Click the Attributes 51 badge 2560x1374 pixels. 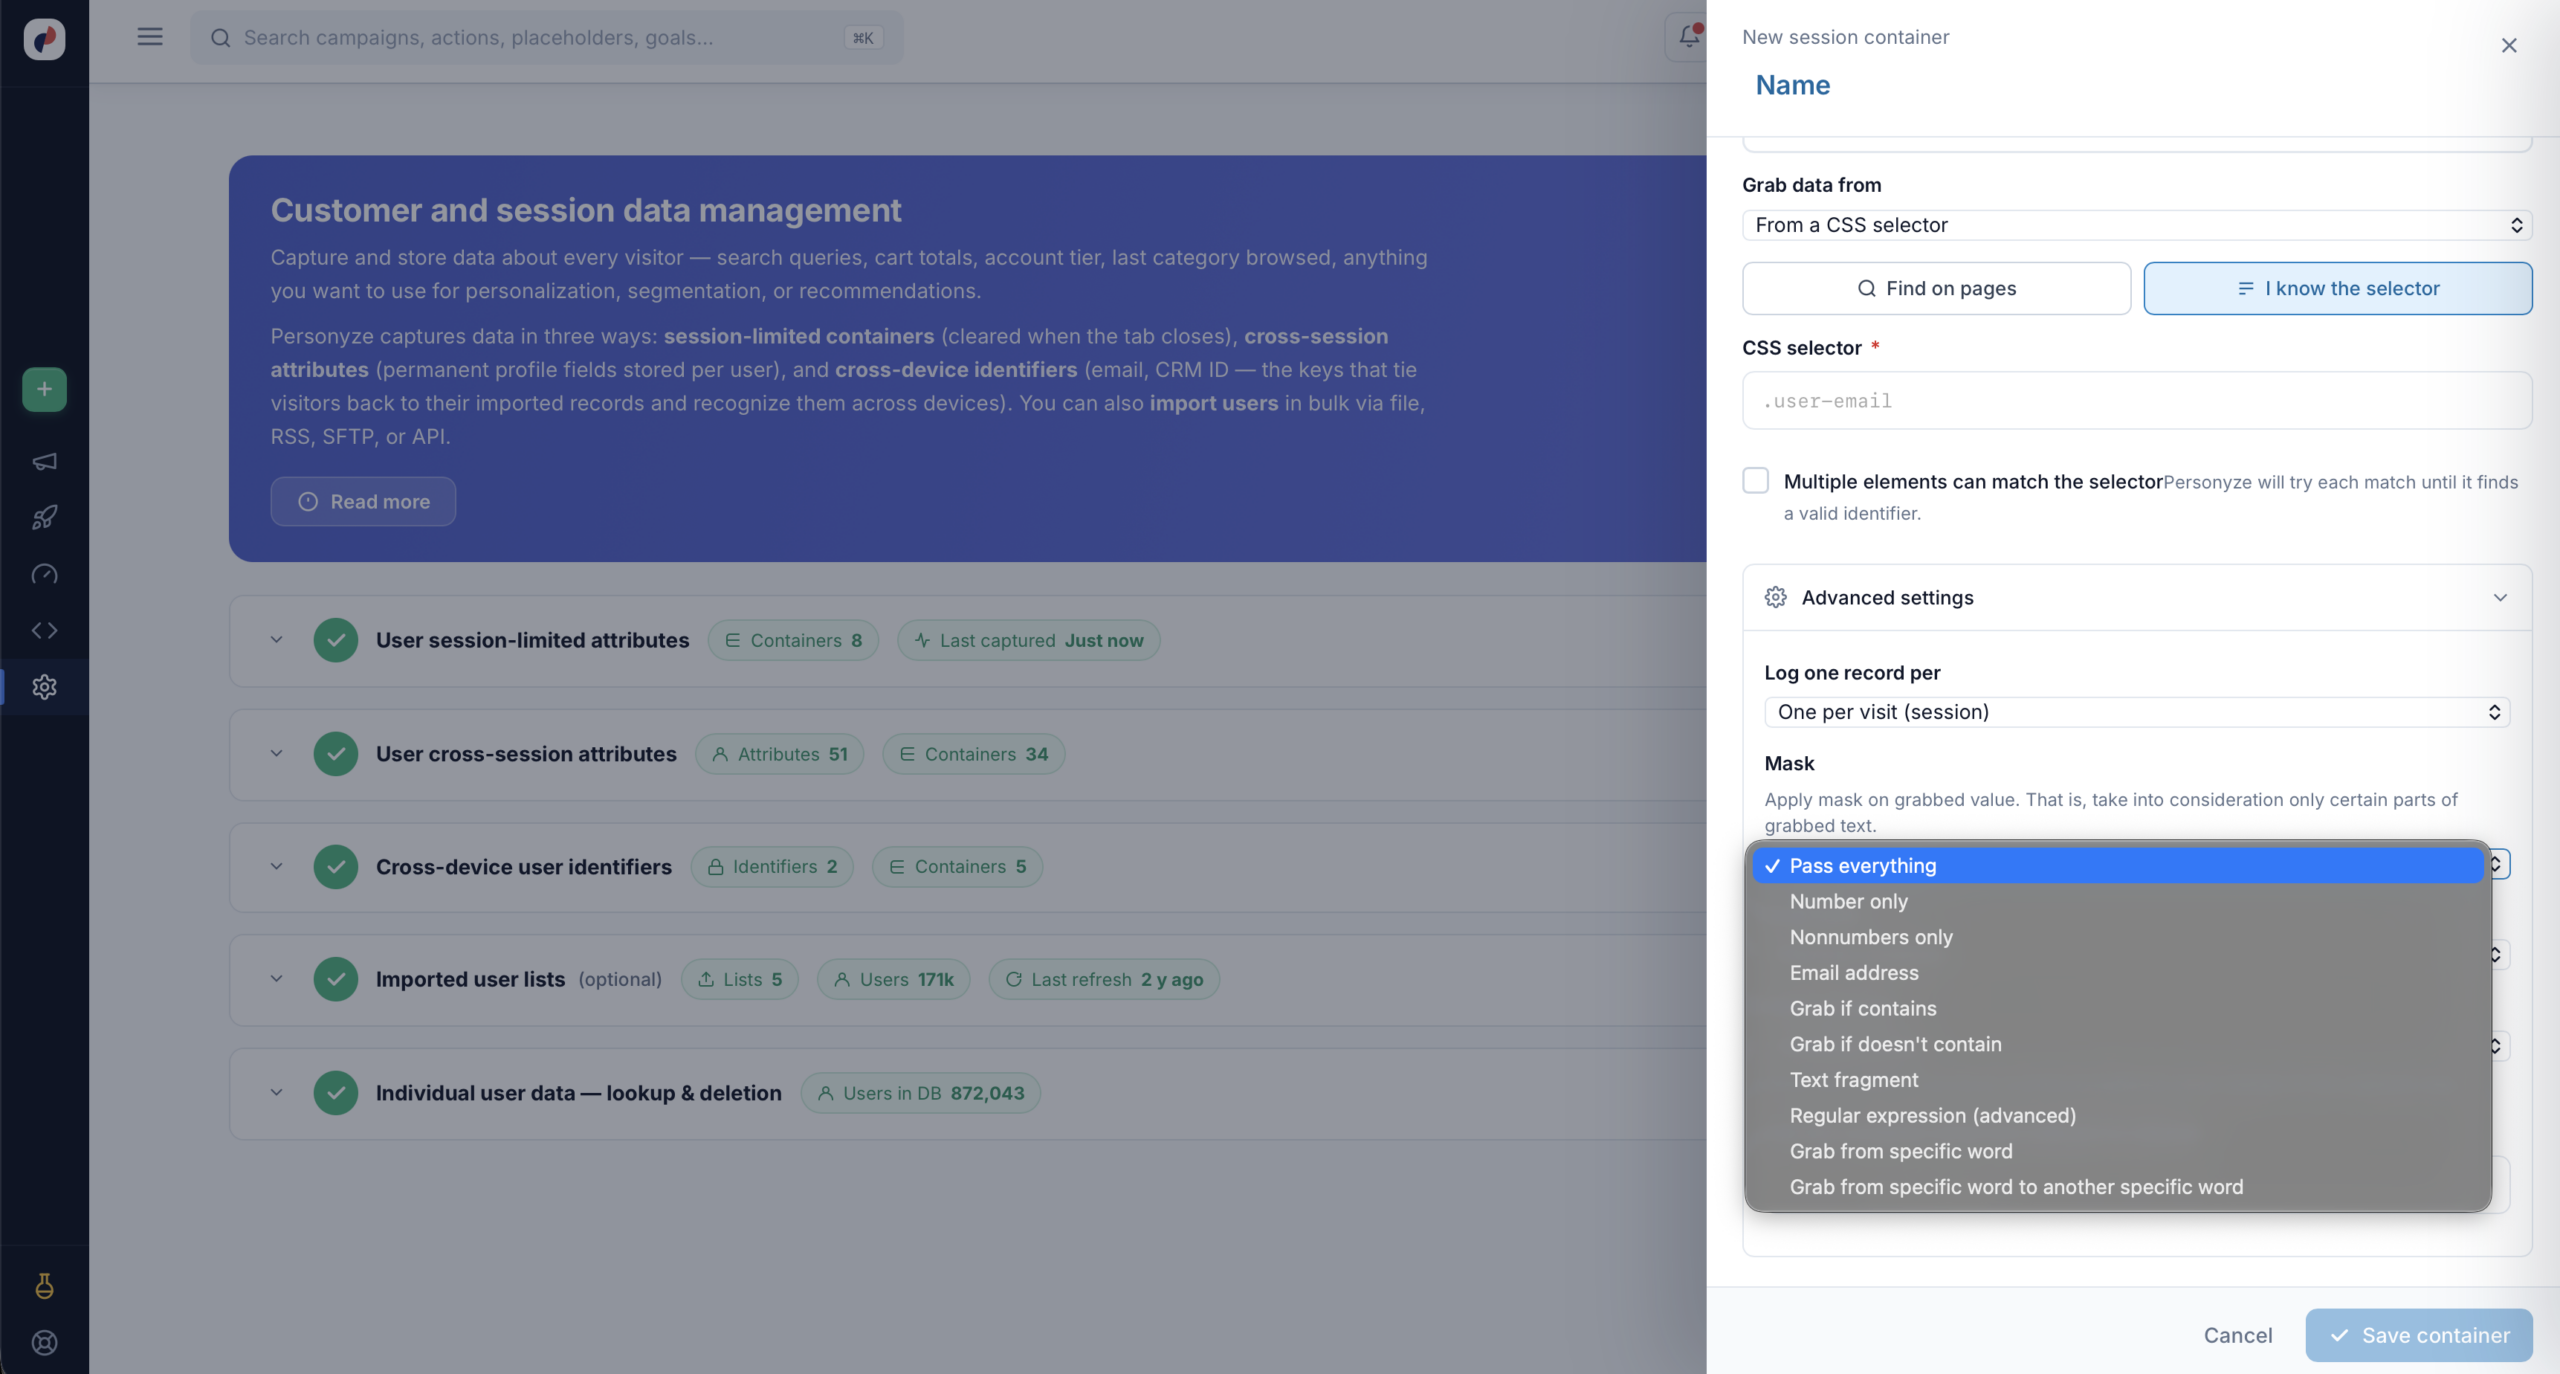779,754
